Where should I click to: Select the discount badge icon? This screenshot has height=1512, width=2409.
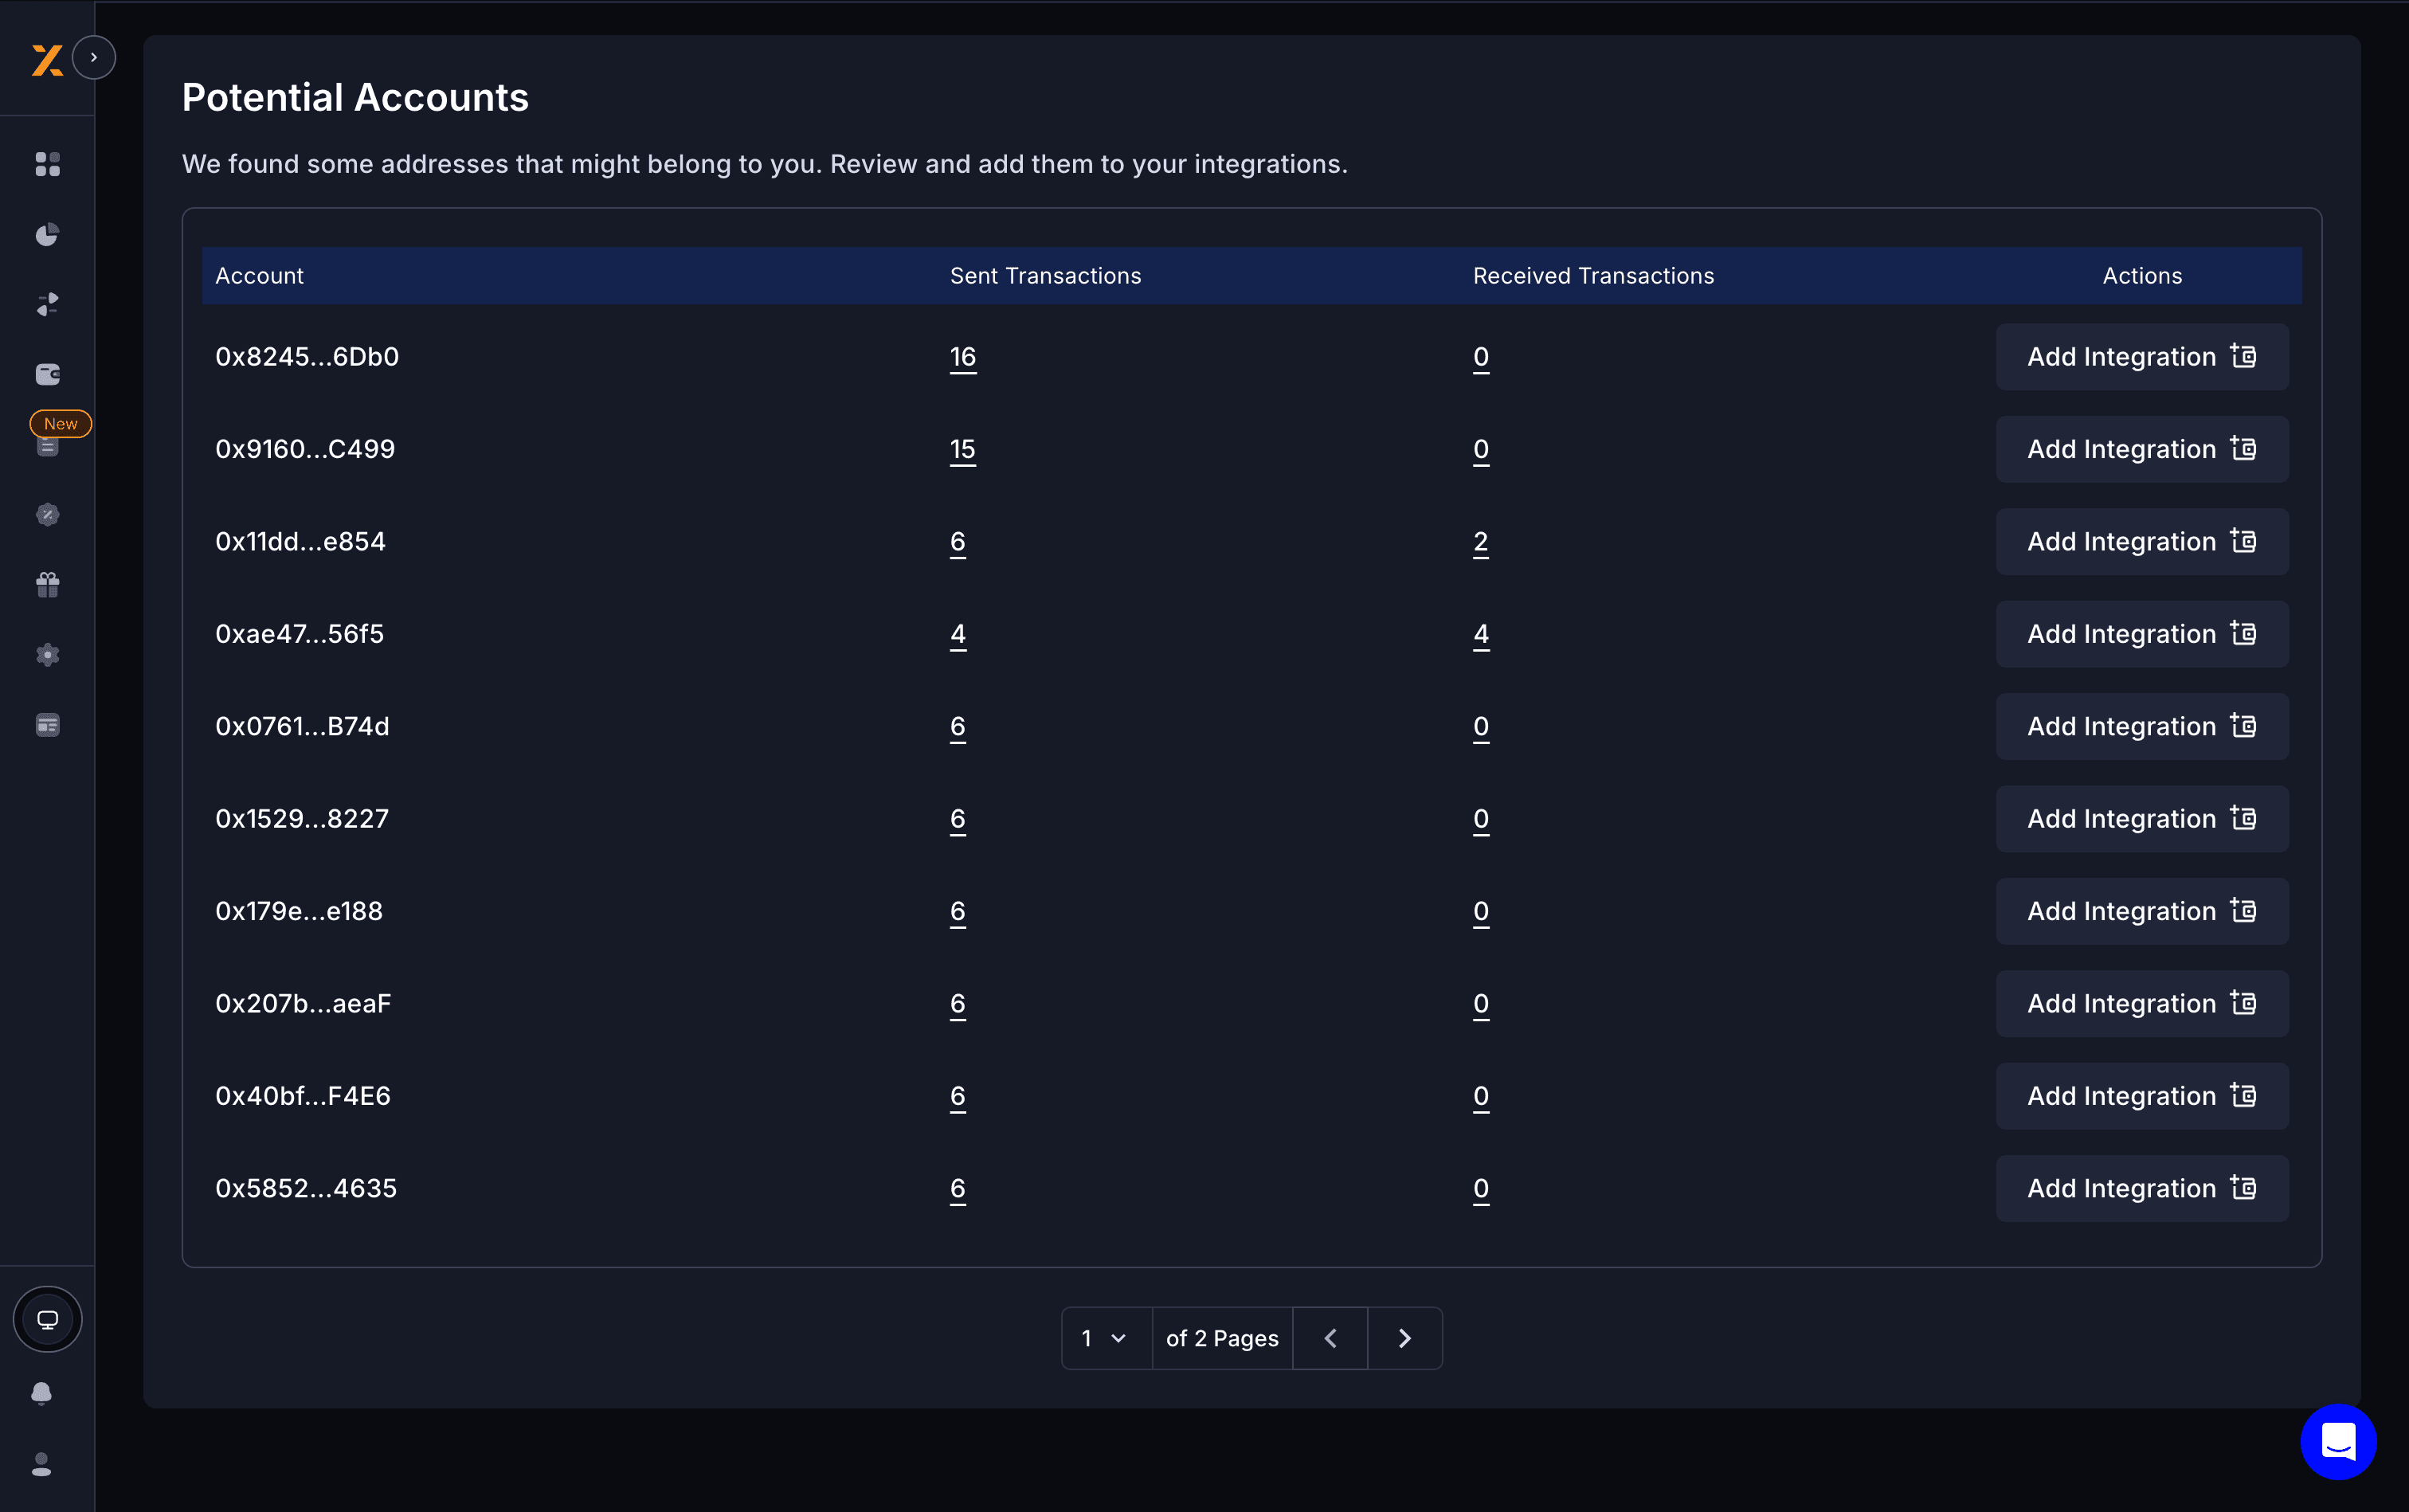[47, 514]
